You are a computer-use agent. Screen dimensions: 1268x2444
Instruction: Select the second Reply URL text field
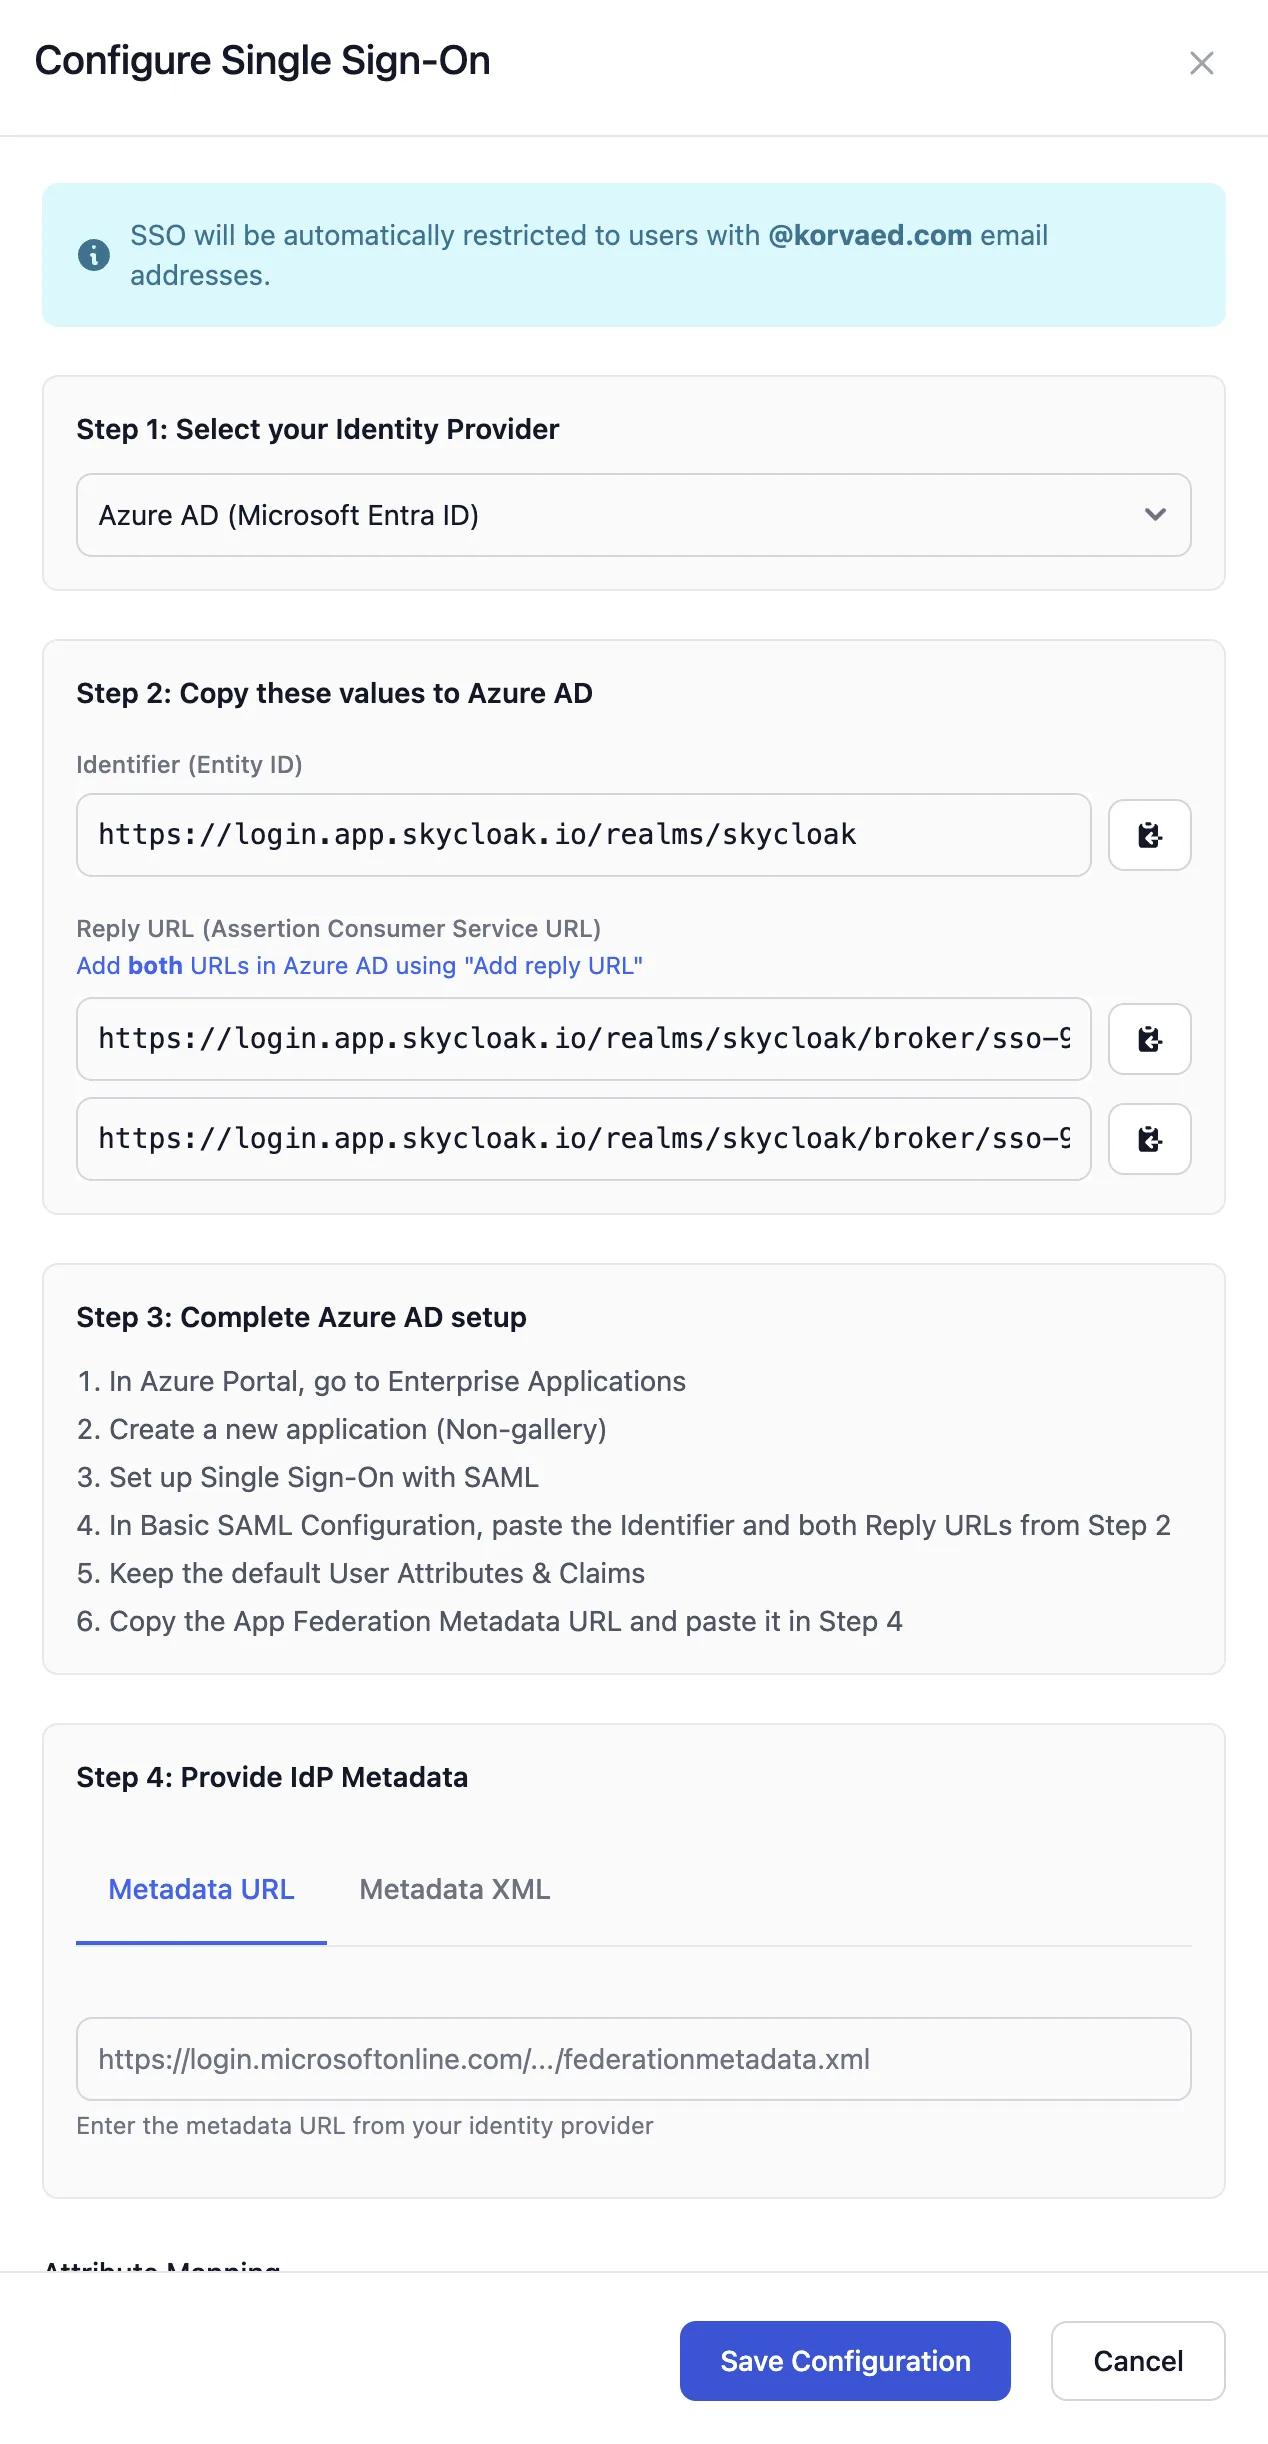tap(583, 1140)
